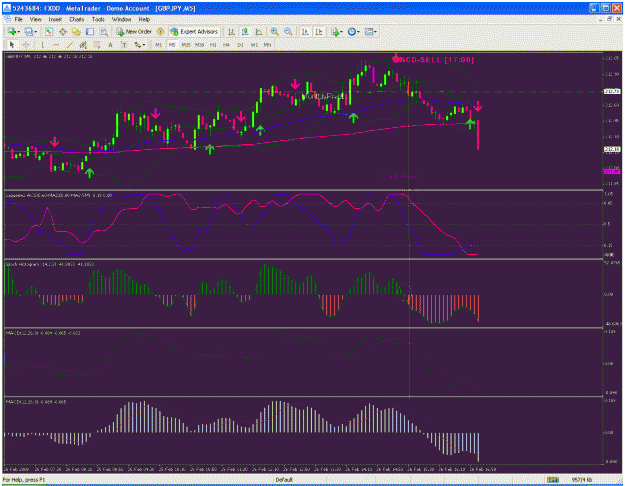
Task: Toggle Expert Advisors on or off
Action: [194, 31]
